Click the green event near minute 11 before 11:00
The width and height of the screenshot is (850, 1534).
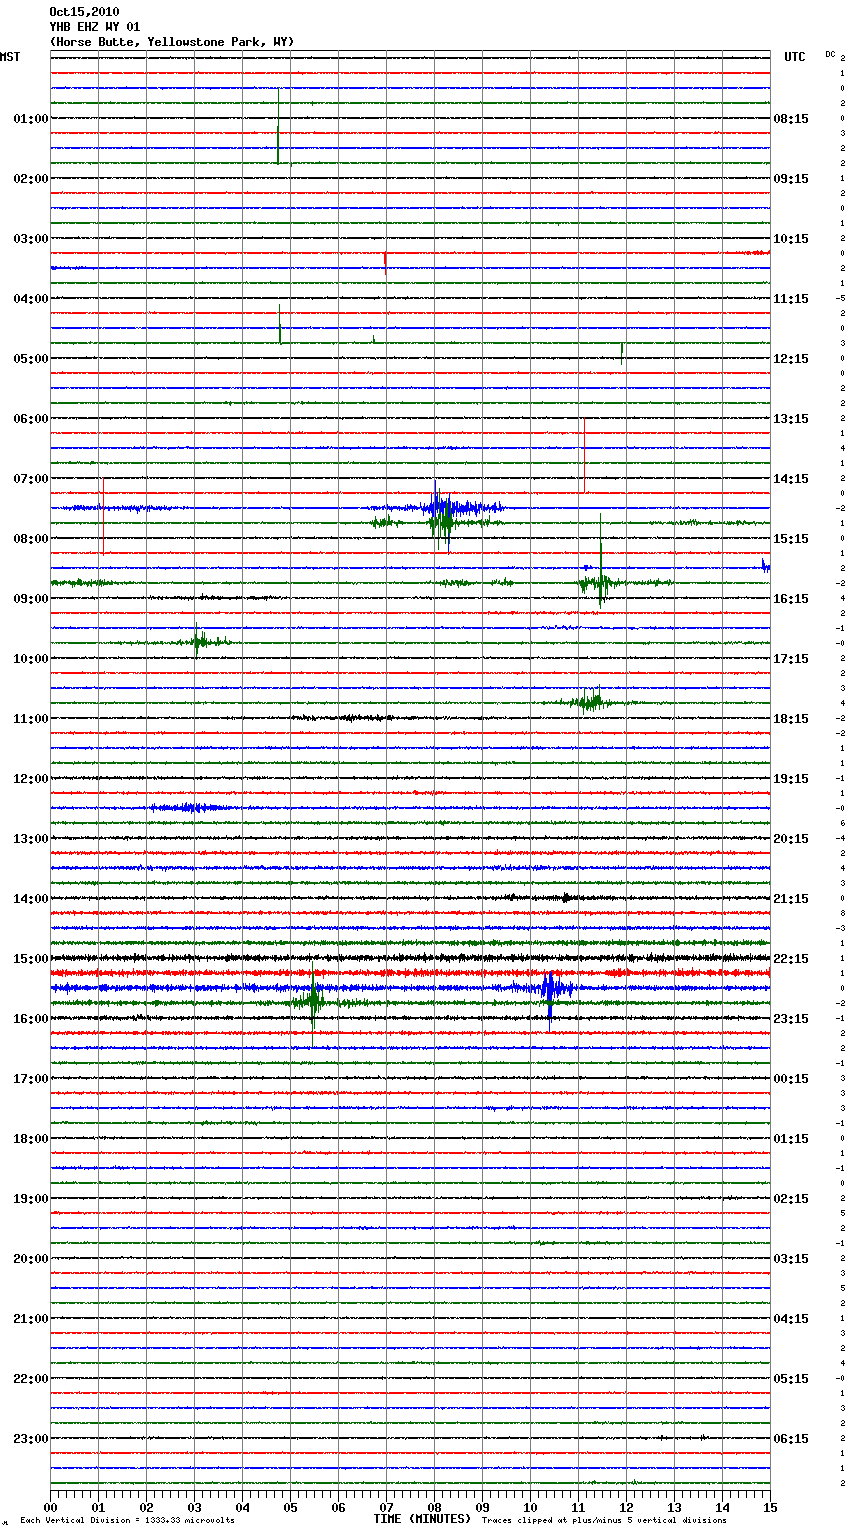pyautogui.click(x=590, y=701)
